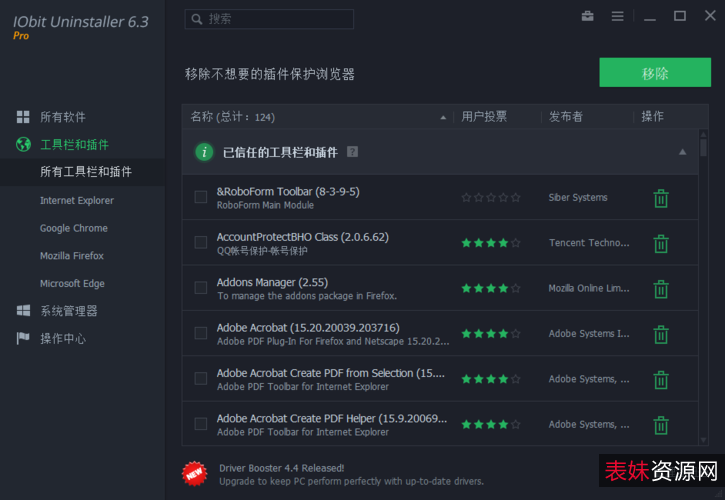725x500 pixels.
Task: Click the globe icon beside 工具栏和插件
Action: pyautogui.click(x=23, y=144)
